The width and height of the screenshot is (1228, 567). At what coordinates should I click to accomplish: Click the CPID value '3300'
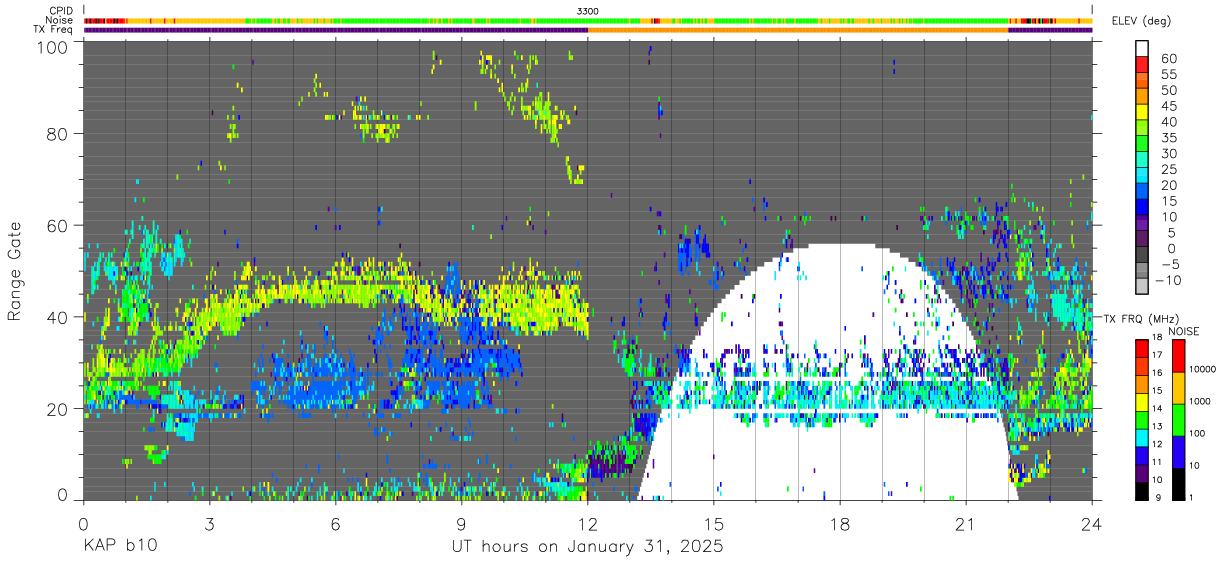(588, 10)
